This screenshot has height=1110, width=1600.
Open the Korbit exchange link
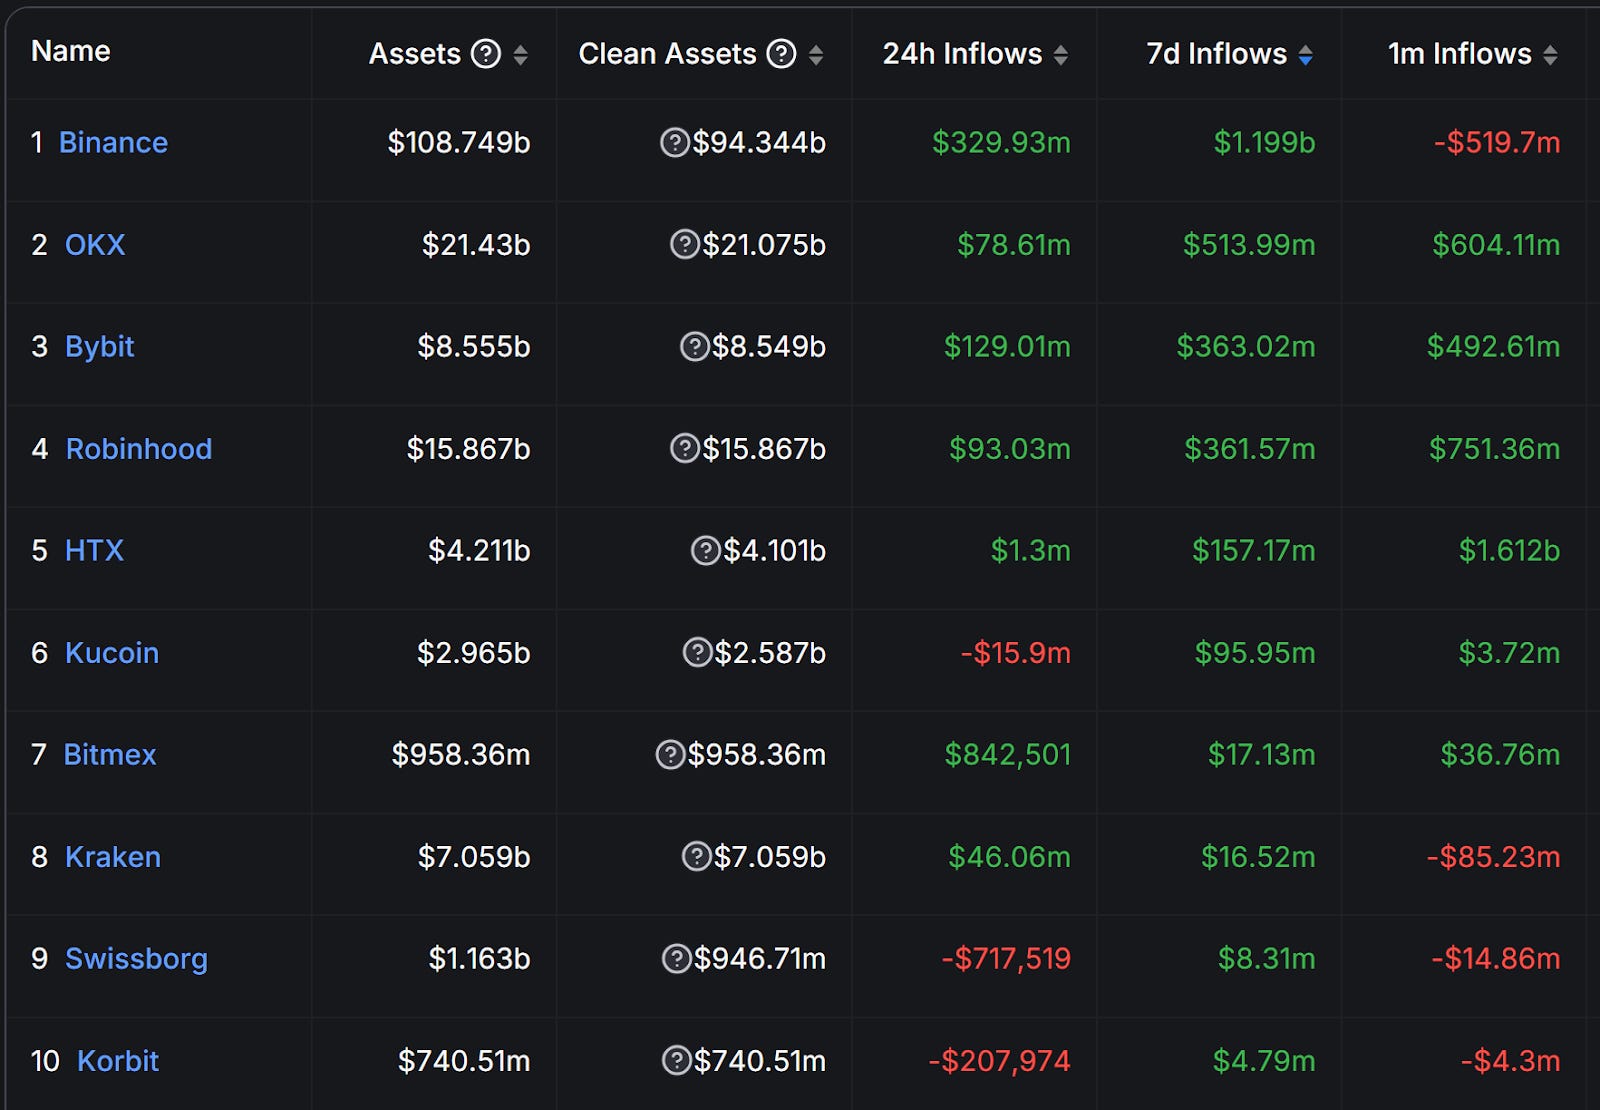click(x=118, y=1060)
